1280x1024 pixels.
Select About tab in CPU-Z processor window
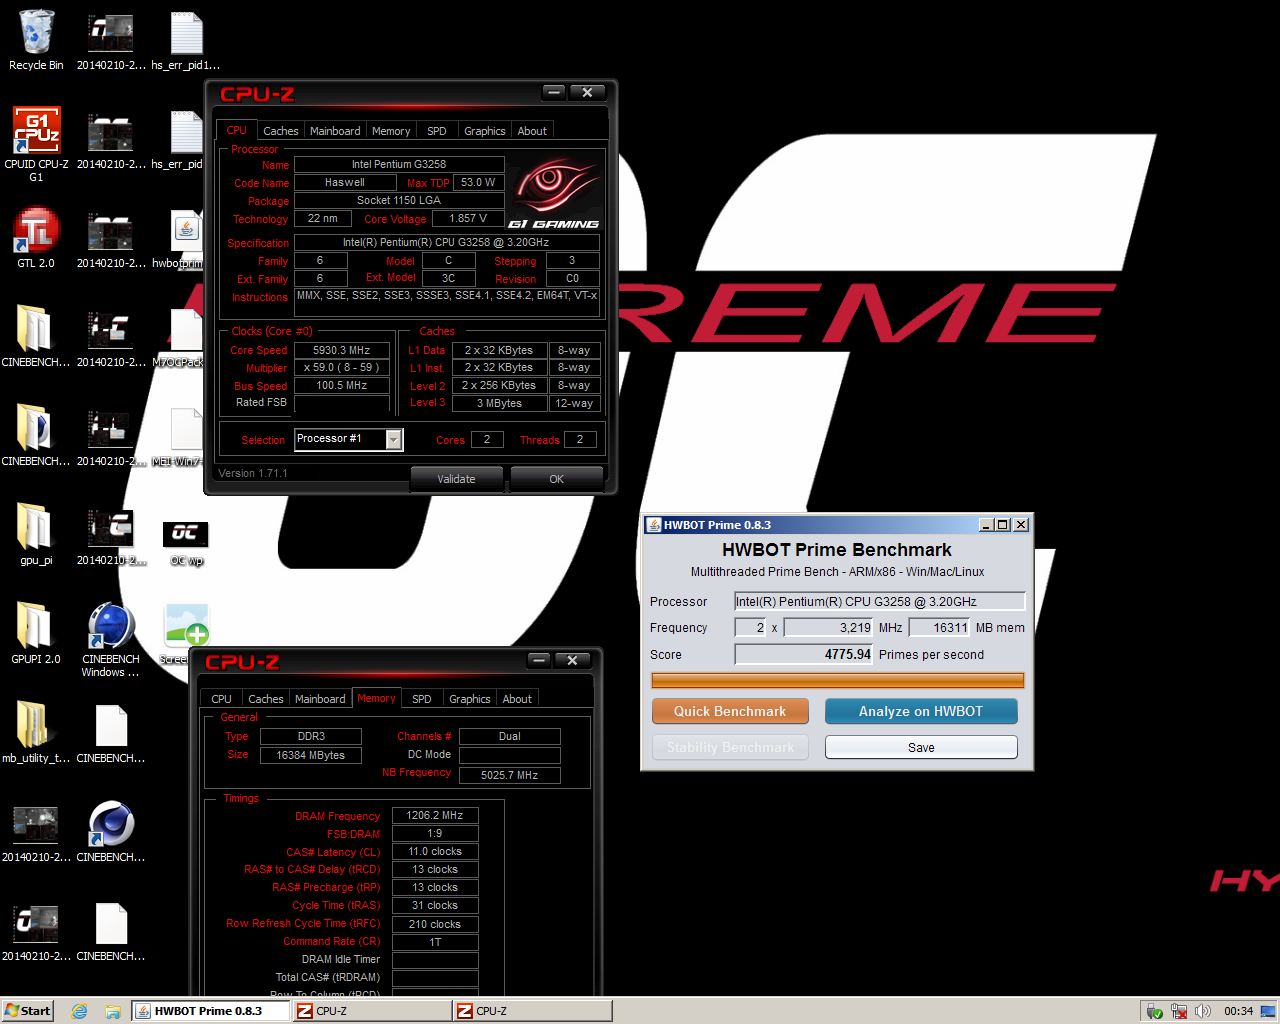click(532, 131)
